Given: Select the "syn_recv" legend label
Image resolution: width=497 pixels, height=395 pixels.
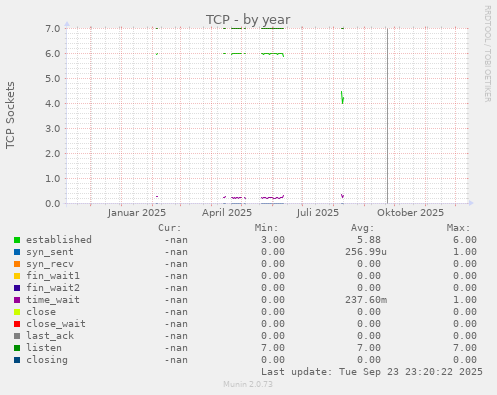Looking at the screenshot, I should point(50,264).
